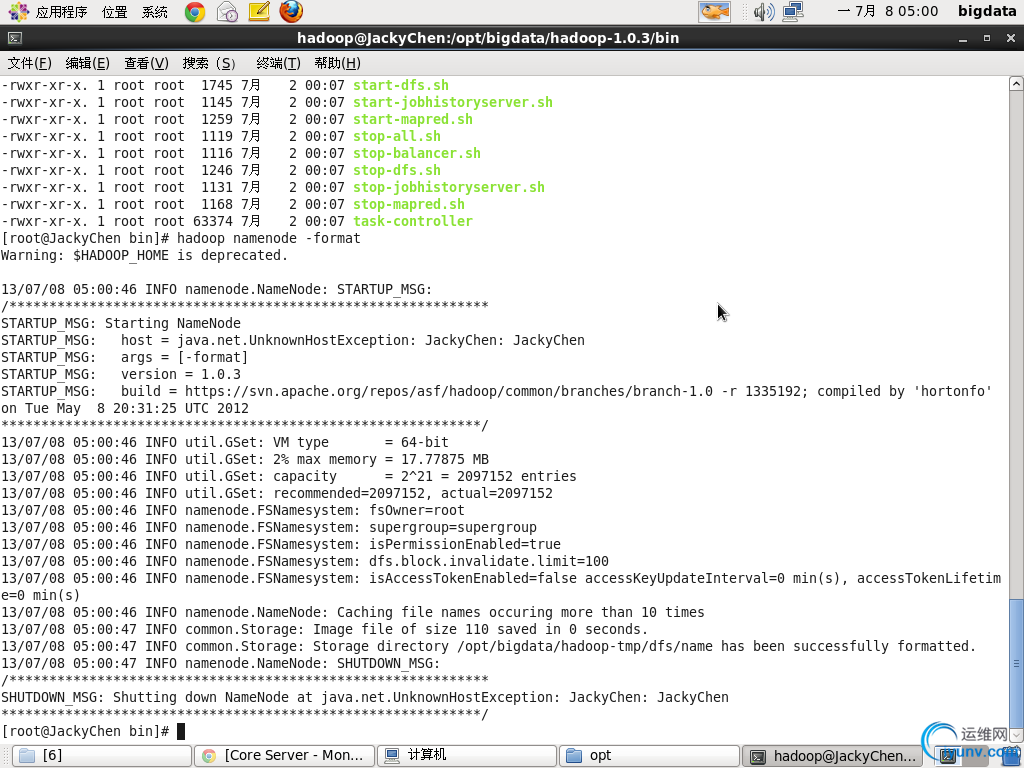Screen dimensions: 1024x768
Task: Click the fish applet icon in the top panel
Action: [714, 12]
